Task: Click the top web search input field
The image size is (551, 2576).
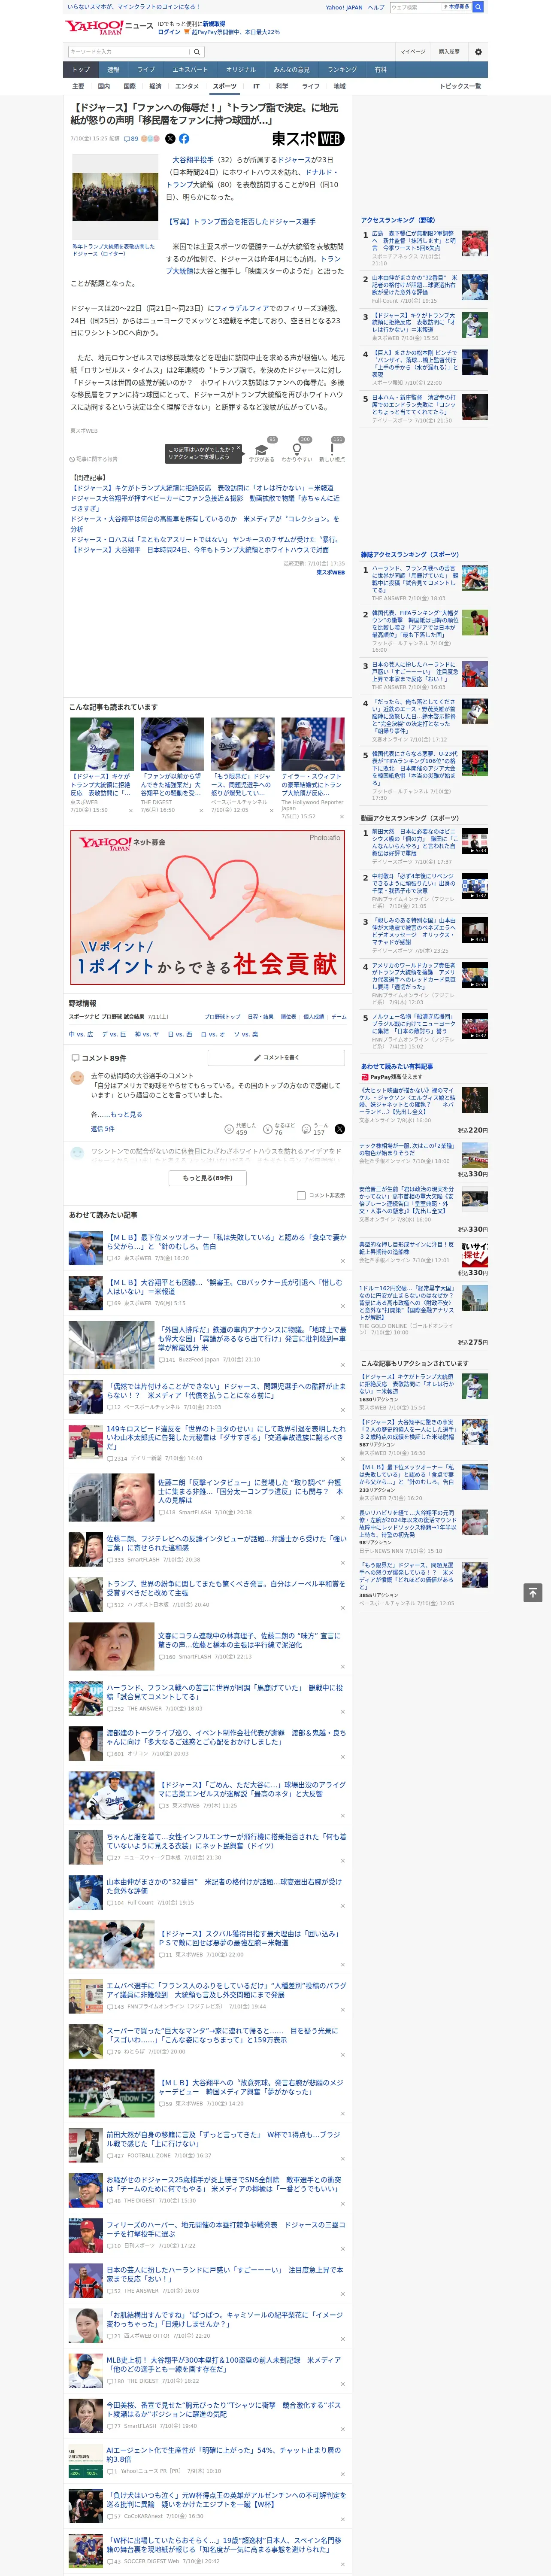Action: pos(416,7)
